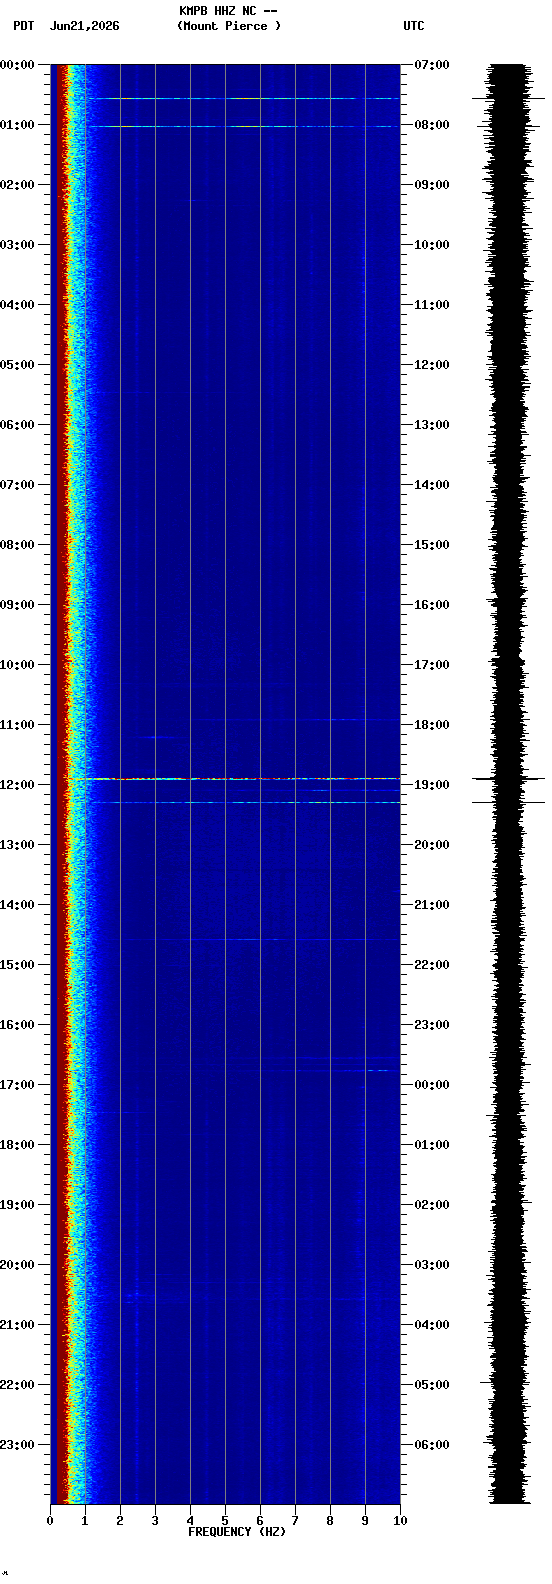Viewport: 552px width, 1584px height.
Task: Click the Jun21,2026 date label
Action: [x=84, y=26]
